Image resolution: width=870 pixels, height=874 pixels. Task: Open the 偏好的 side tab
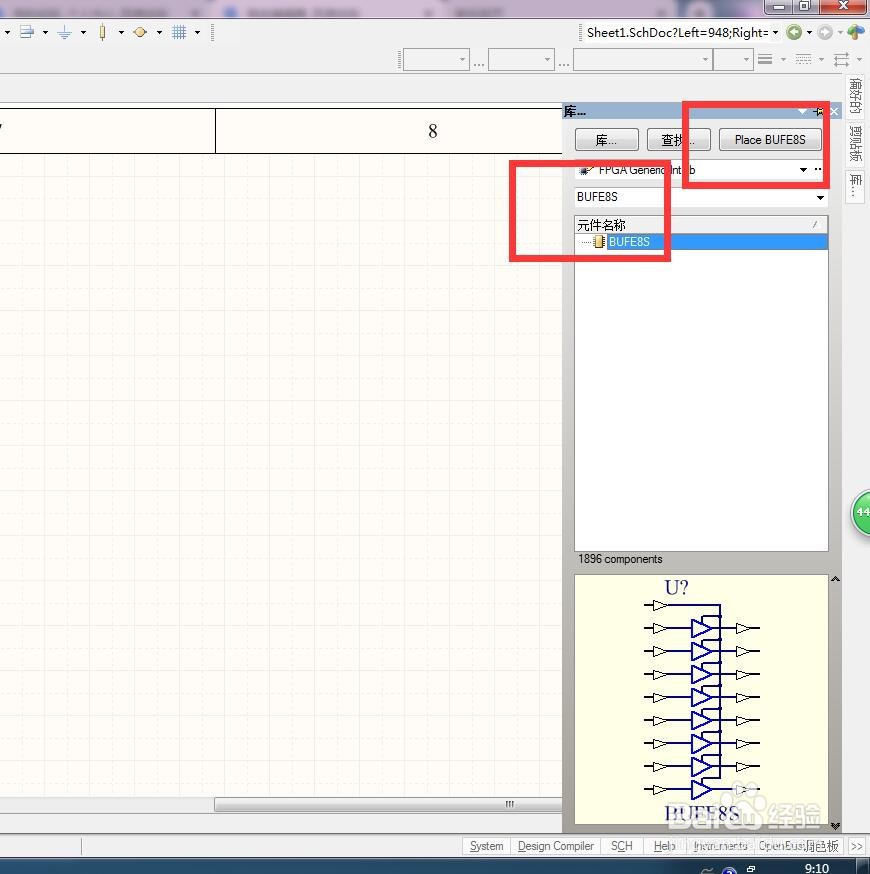click(855, 95)
